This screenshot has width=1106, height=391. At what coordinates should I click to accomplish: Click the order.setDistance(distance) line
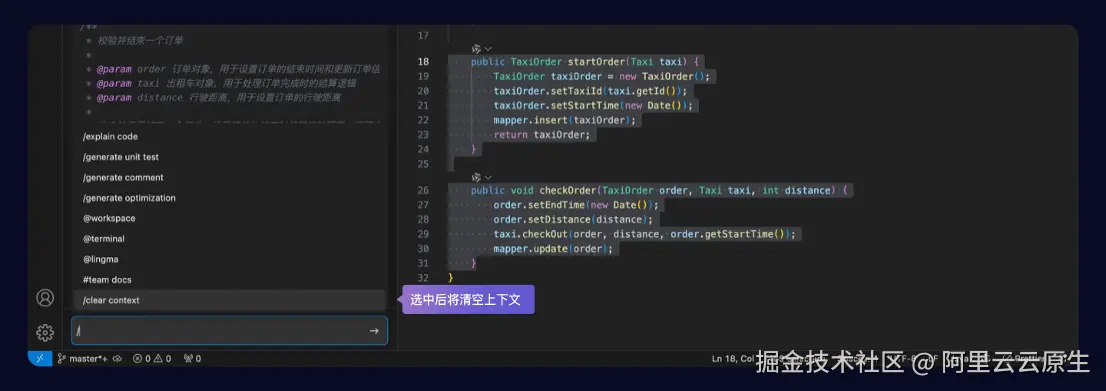click(x=573, y=219)
